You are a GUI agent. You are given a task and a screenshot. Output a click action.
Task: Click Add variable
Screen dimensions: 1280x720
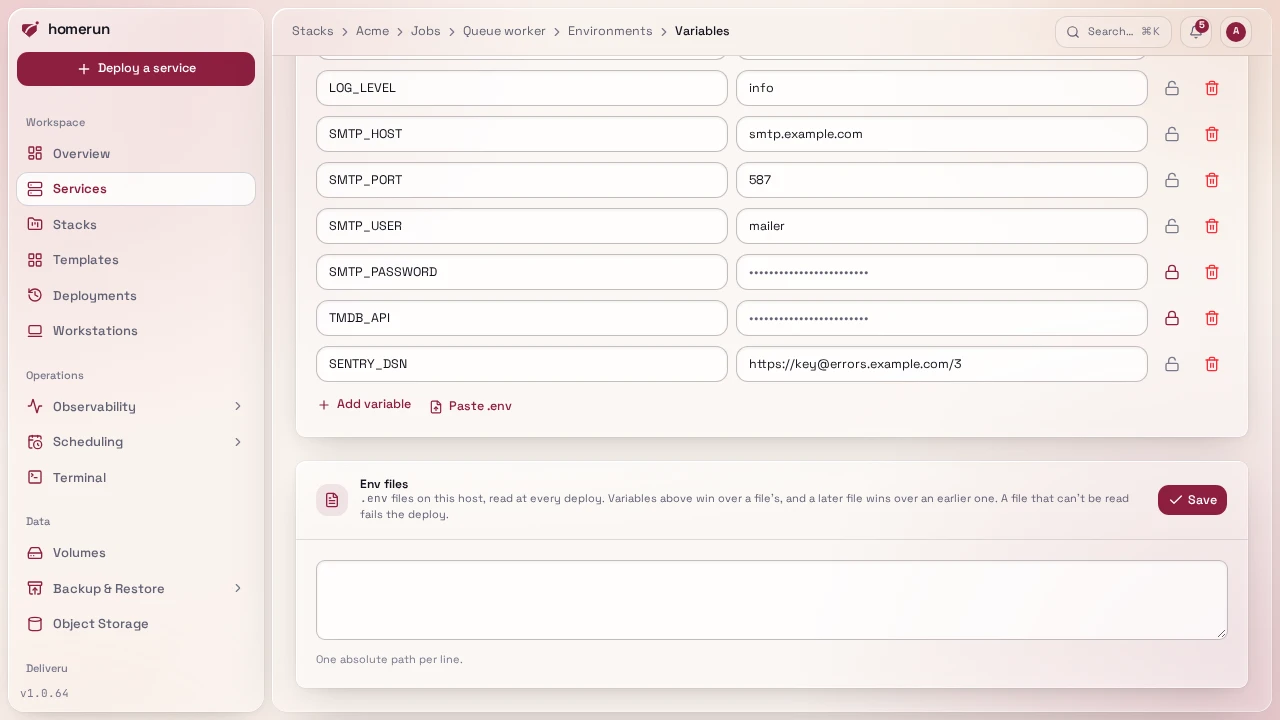[x=364, y=405]
